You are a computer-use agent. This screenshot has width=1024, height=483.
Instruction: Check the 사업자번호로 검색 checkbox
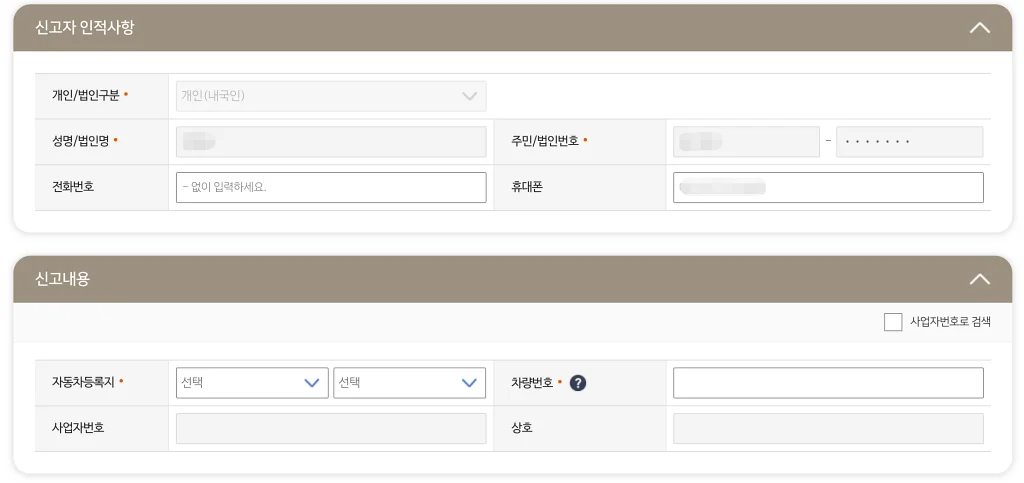coord(893,322)
